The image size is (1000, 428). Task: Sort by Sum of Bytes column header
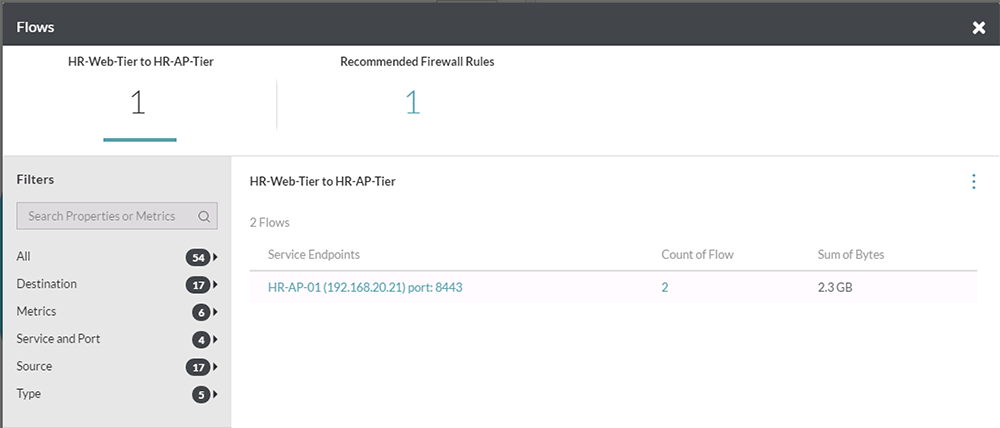pos(851,255)
